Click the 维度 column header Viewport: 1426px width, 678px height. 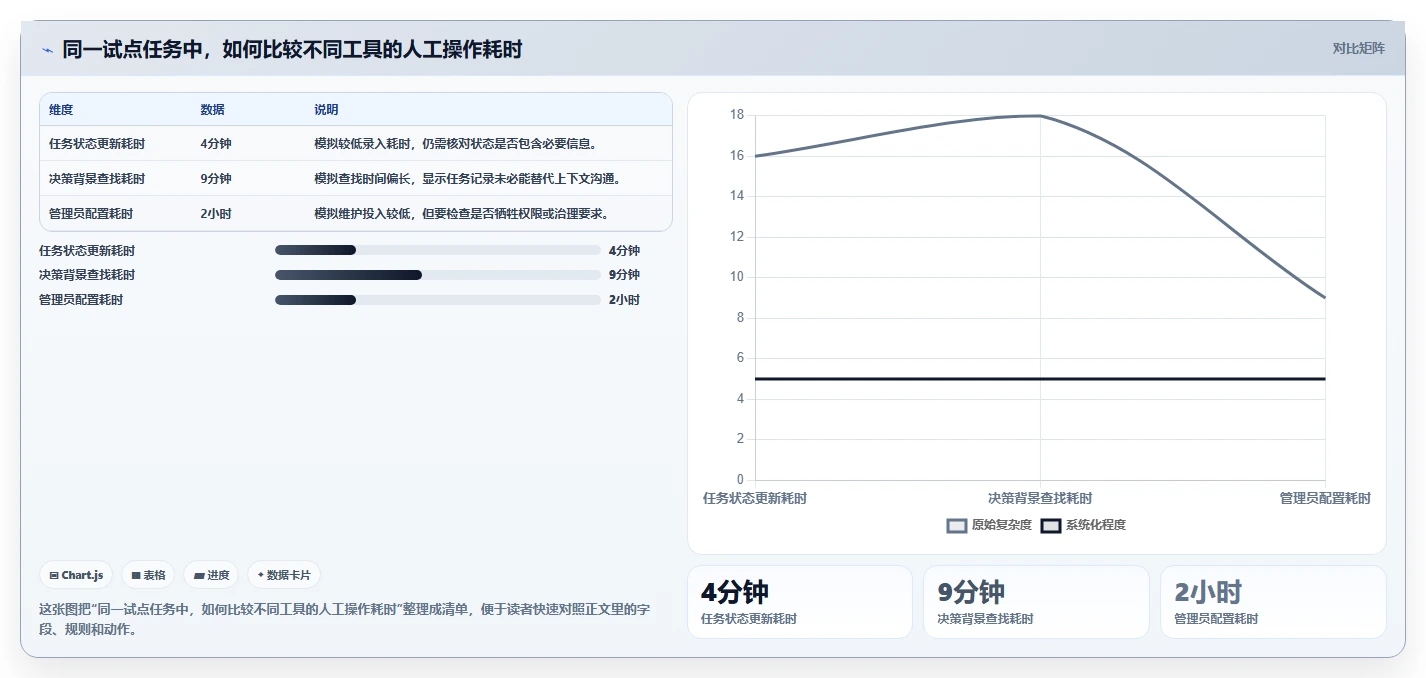[61, 110]
